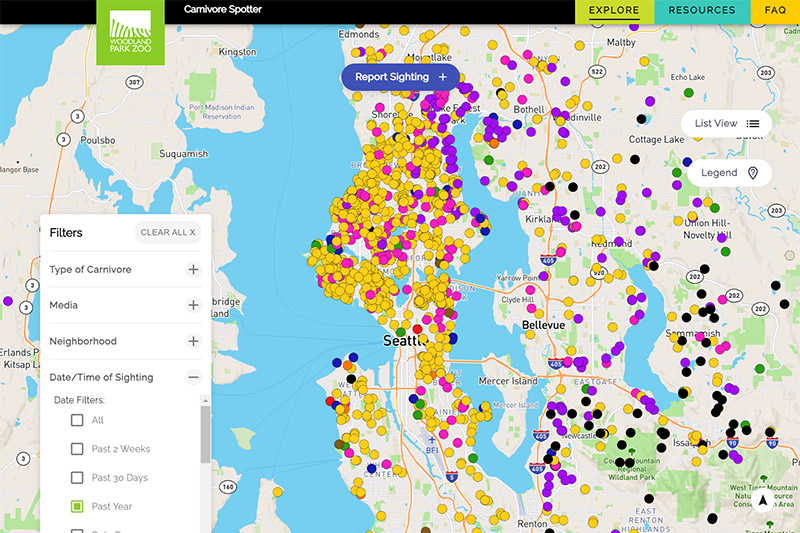Click the Kingston map label
This screenshot has height=533, width=800.
coord(237,52)
